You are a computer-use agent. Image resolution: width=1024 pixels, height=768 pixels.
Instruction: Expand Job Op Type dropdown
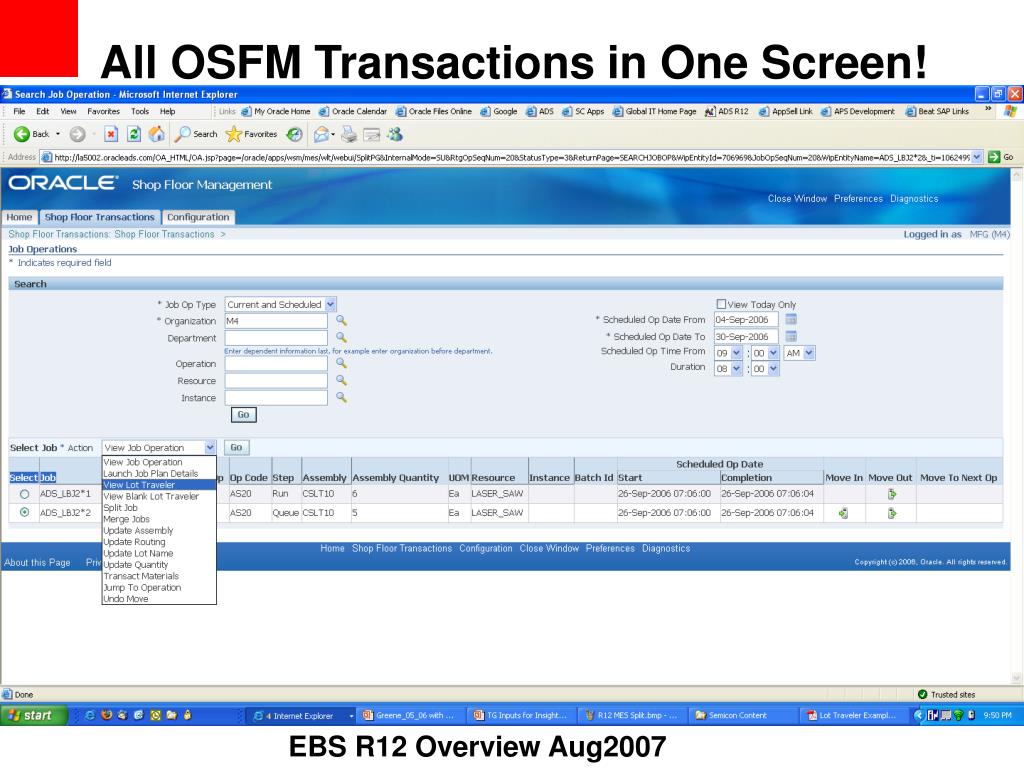(330, 304)
